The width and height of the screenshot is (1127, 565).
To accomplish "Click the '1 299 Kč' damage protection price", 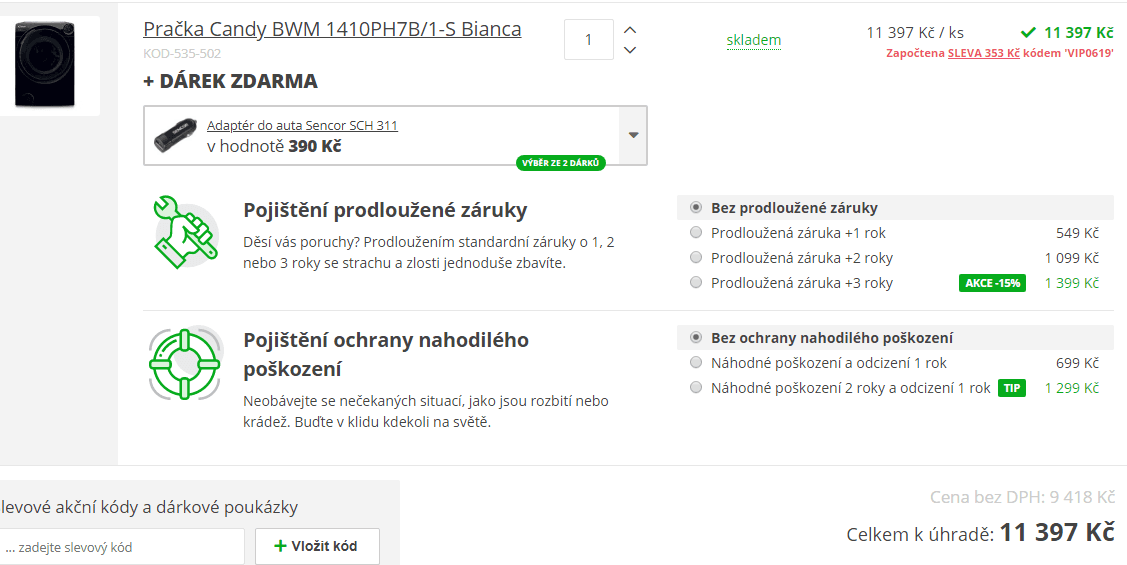I will [1072, 388].
